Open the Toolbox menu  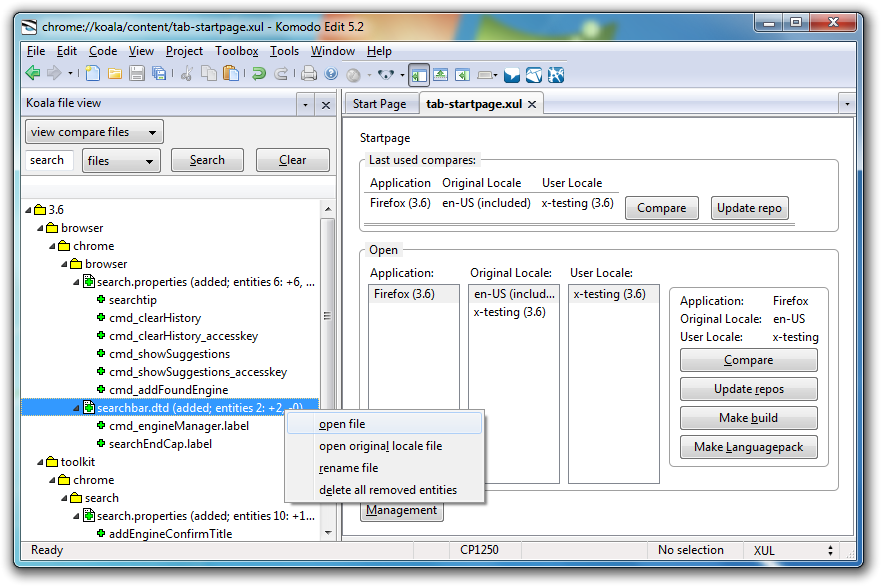[237, 51]
